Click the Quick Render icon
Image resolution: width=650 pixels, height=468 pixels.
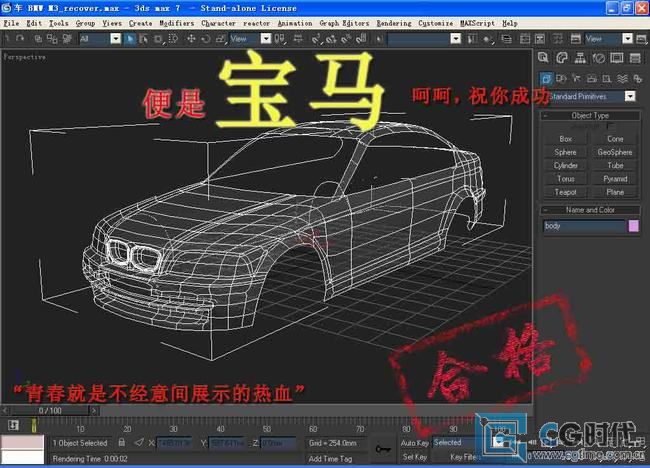[641, 39]
